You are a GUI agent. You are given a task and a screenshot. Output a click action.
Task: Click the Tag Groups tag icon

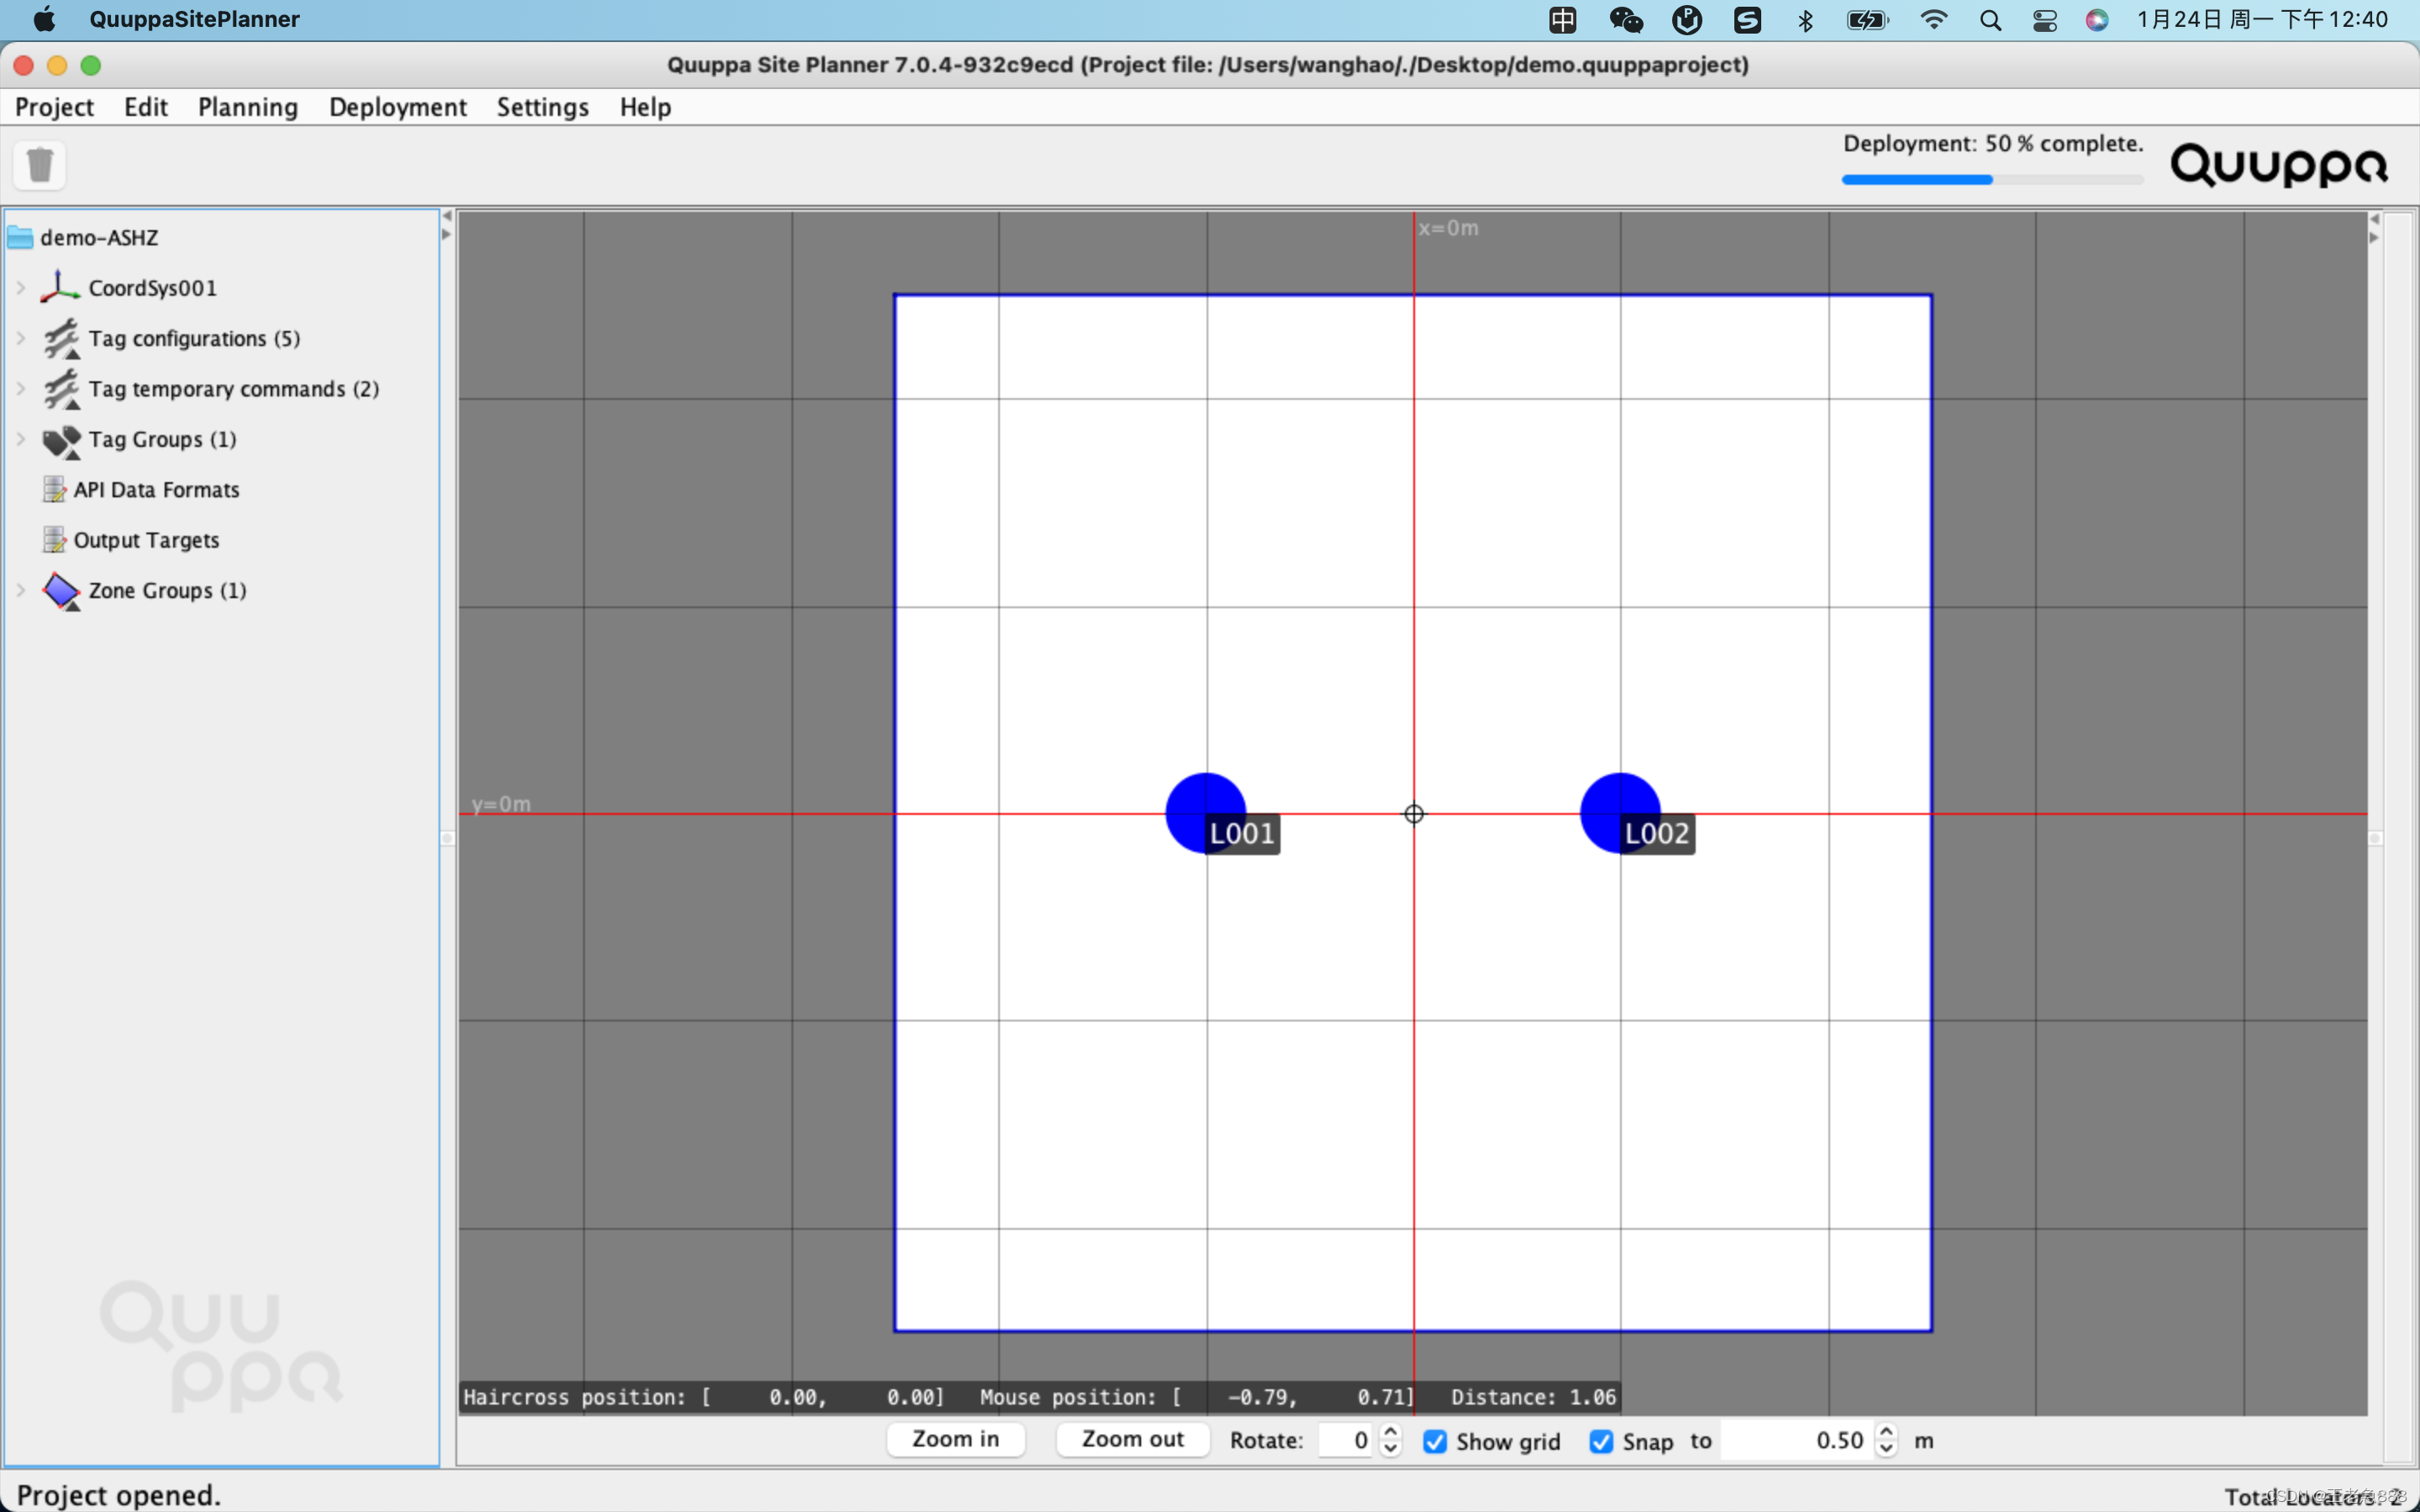pos(61,440)
